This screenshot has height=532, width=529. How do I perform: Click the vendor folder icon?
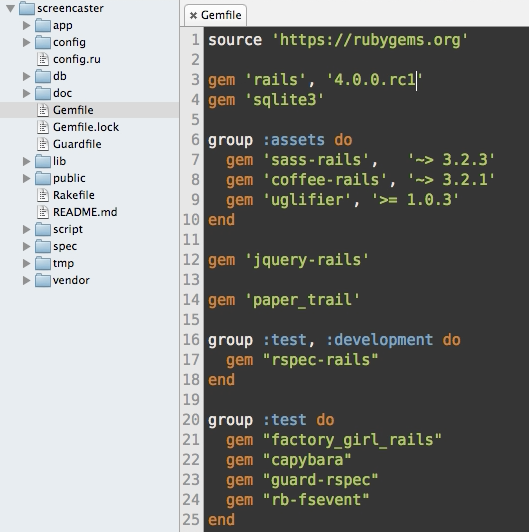43,280
